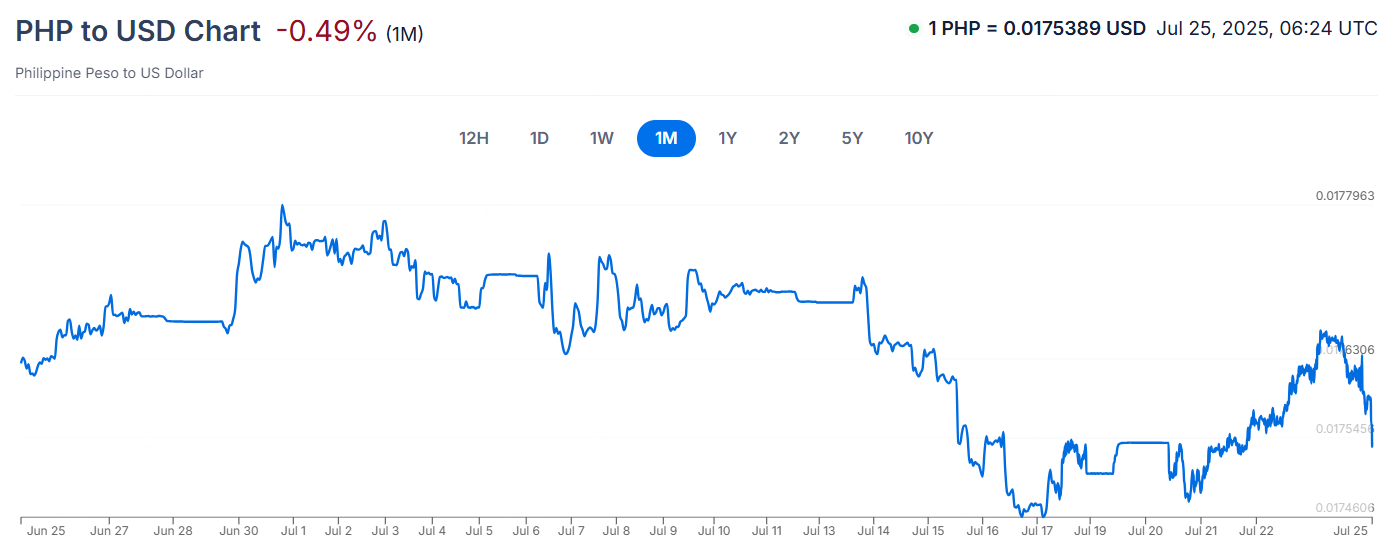Screen dimensions: 1390x543
Task: Click the Jul 25, 2025 timestamp
Action: tap(1266, 29)
